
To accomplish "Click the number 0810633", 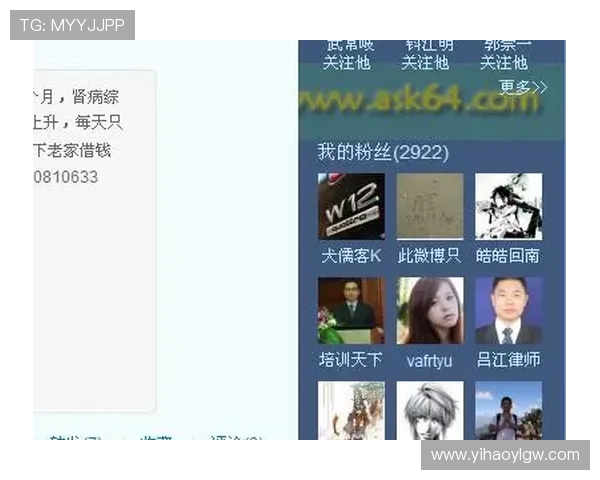I will point(65,177).
